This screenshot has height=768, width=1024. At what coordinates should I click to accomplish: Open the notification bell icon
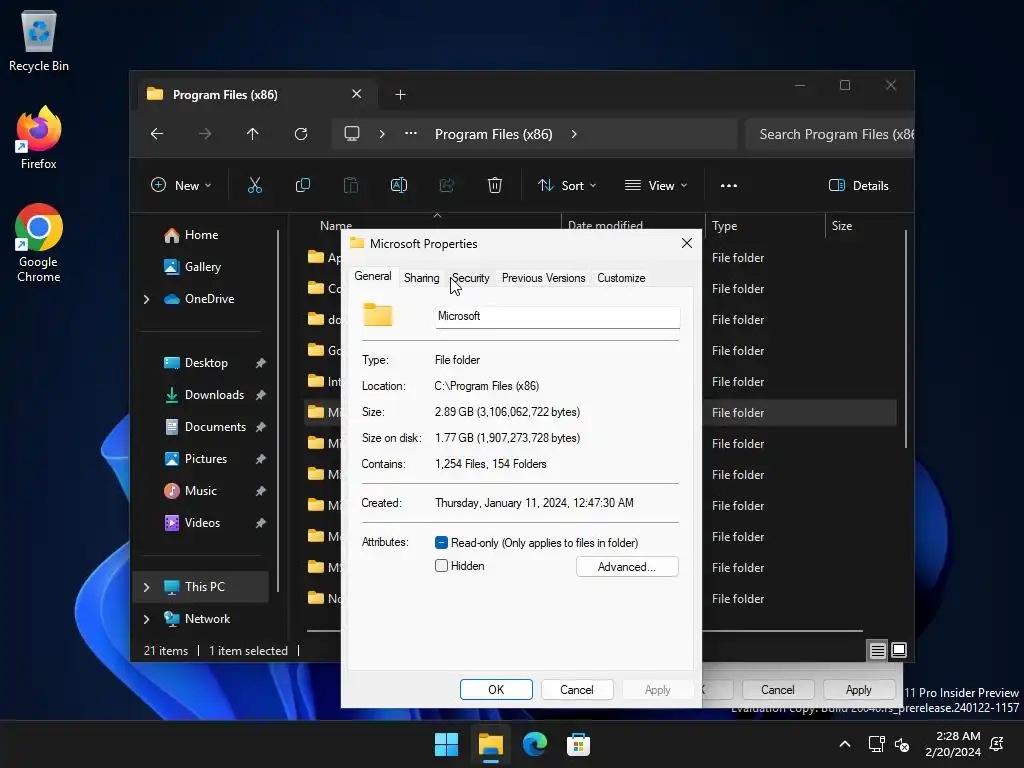[x=997, y=744]
